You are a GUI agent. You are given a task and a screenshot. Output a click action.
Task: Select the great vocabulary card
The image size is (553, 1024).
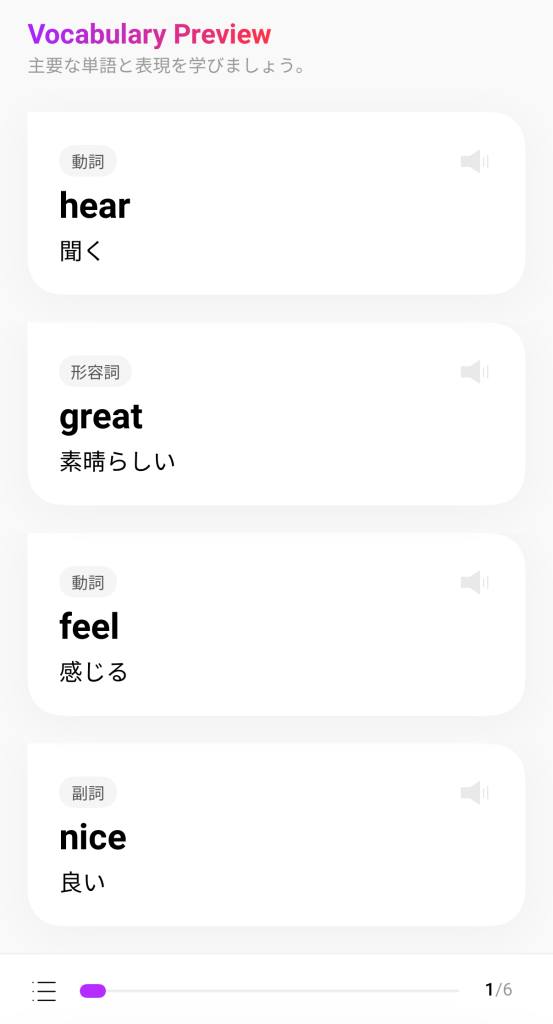276,414
